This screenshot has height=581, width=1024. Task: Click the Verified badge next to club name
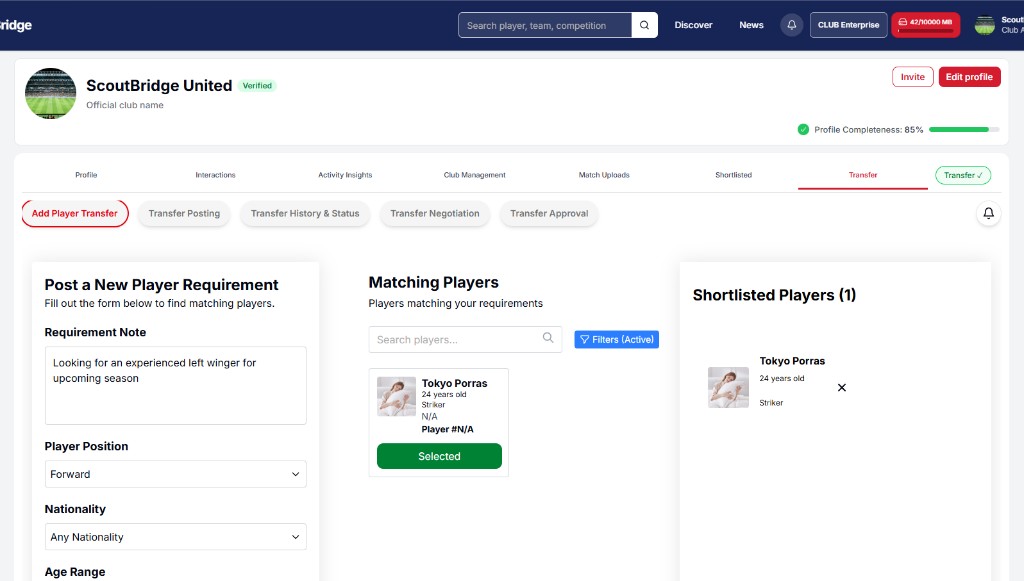tap(257, 86)
